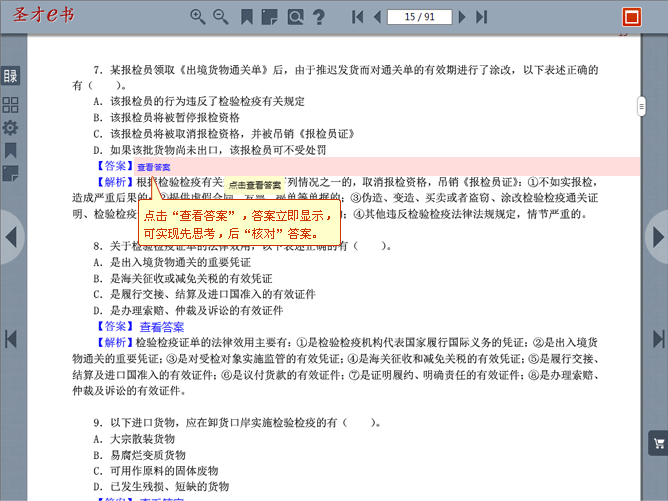
Task: Skip to last page using right side button
Action: pyautogui.click(x=659, y=340)
